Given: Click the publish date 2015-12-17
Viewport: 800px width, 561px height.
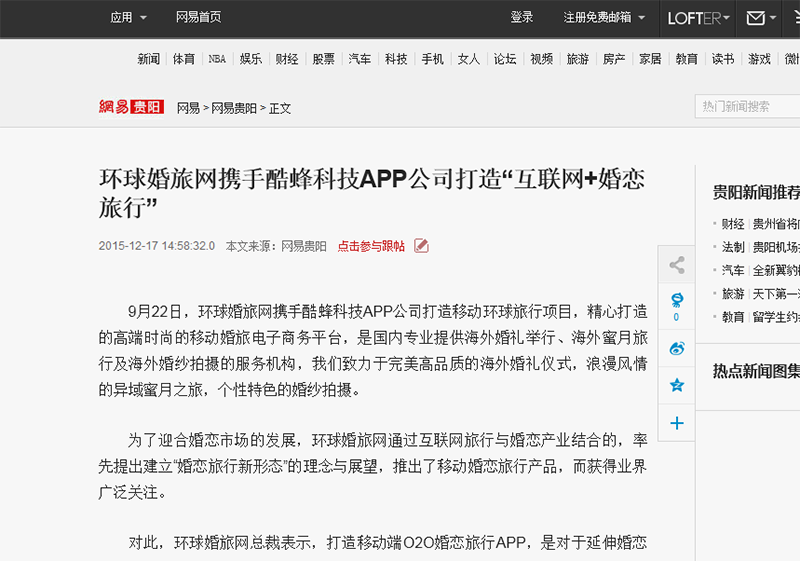Looking at the screenshot, I should tap(157, 246).
